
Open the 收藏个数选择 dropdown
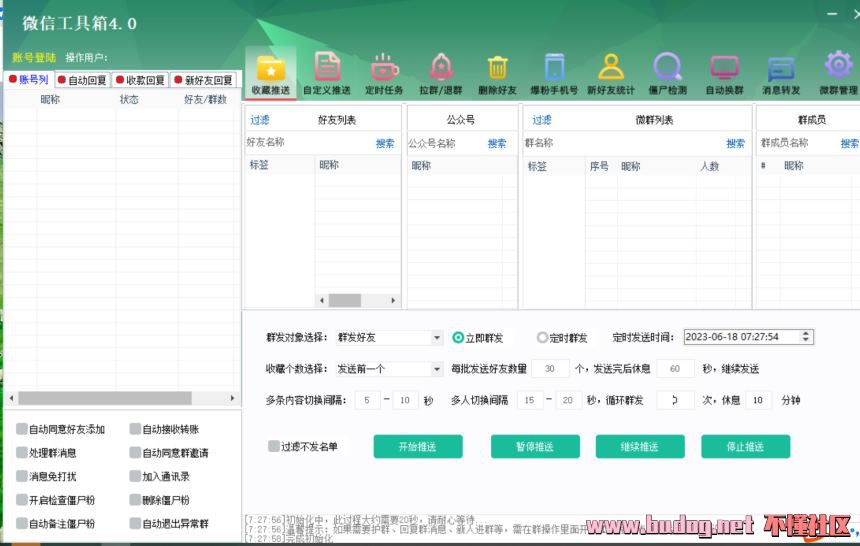437,369
